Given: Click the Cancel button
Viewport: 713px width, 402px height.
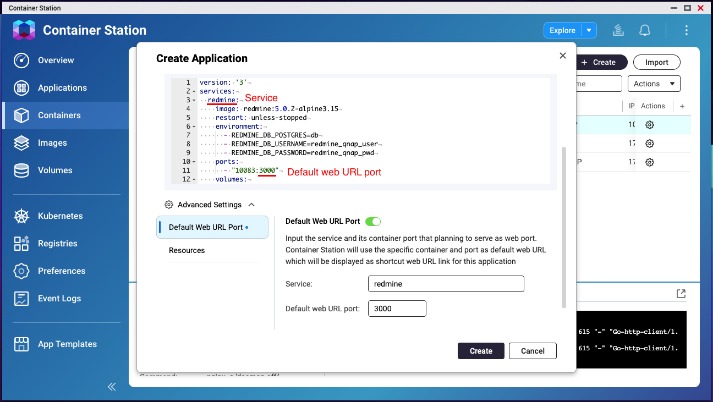Looking at the screenshot, I should [532, 351].
